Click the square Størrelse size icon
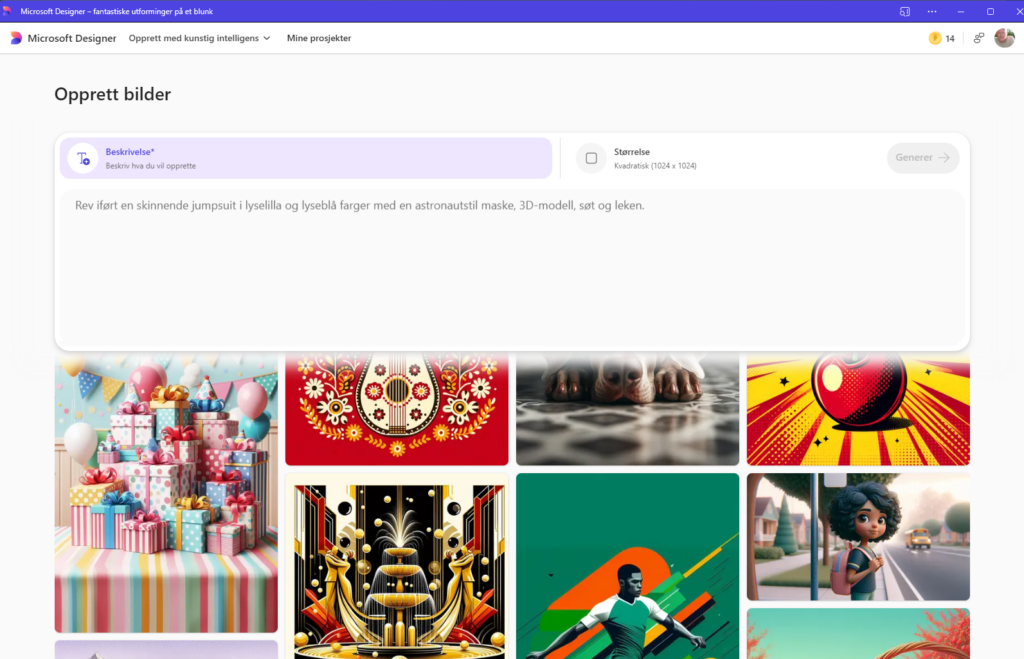Viewport: 1024px width, 659px height. tap(591, 158)
